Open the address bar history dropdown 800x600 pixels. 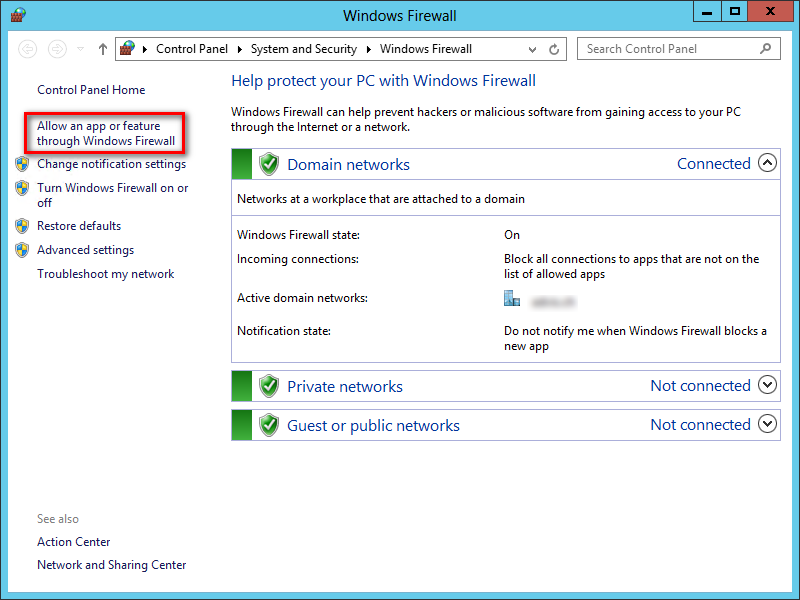(x=534, y=48)
